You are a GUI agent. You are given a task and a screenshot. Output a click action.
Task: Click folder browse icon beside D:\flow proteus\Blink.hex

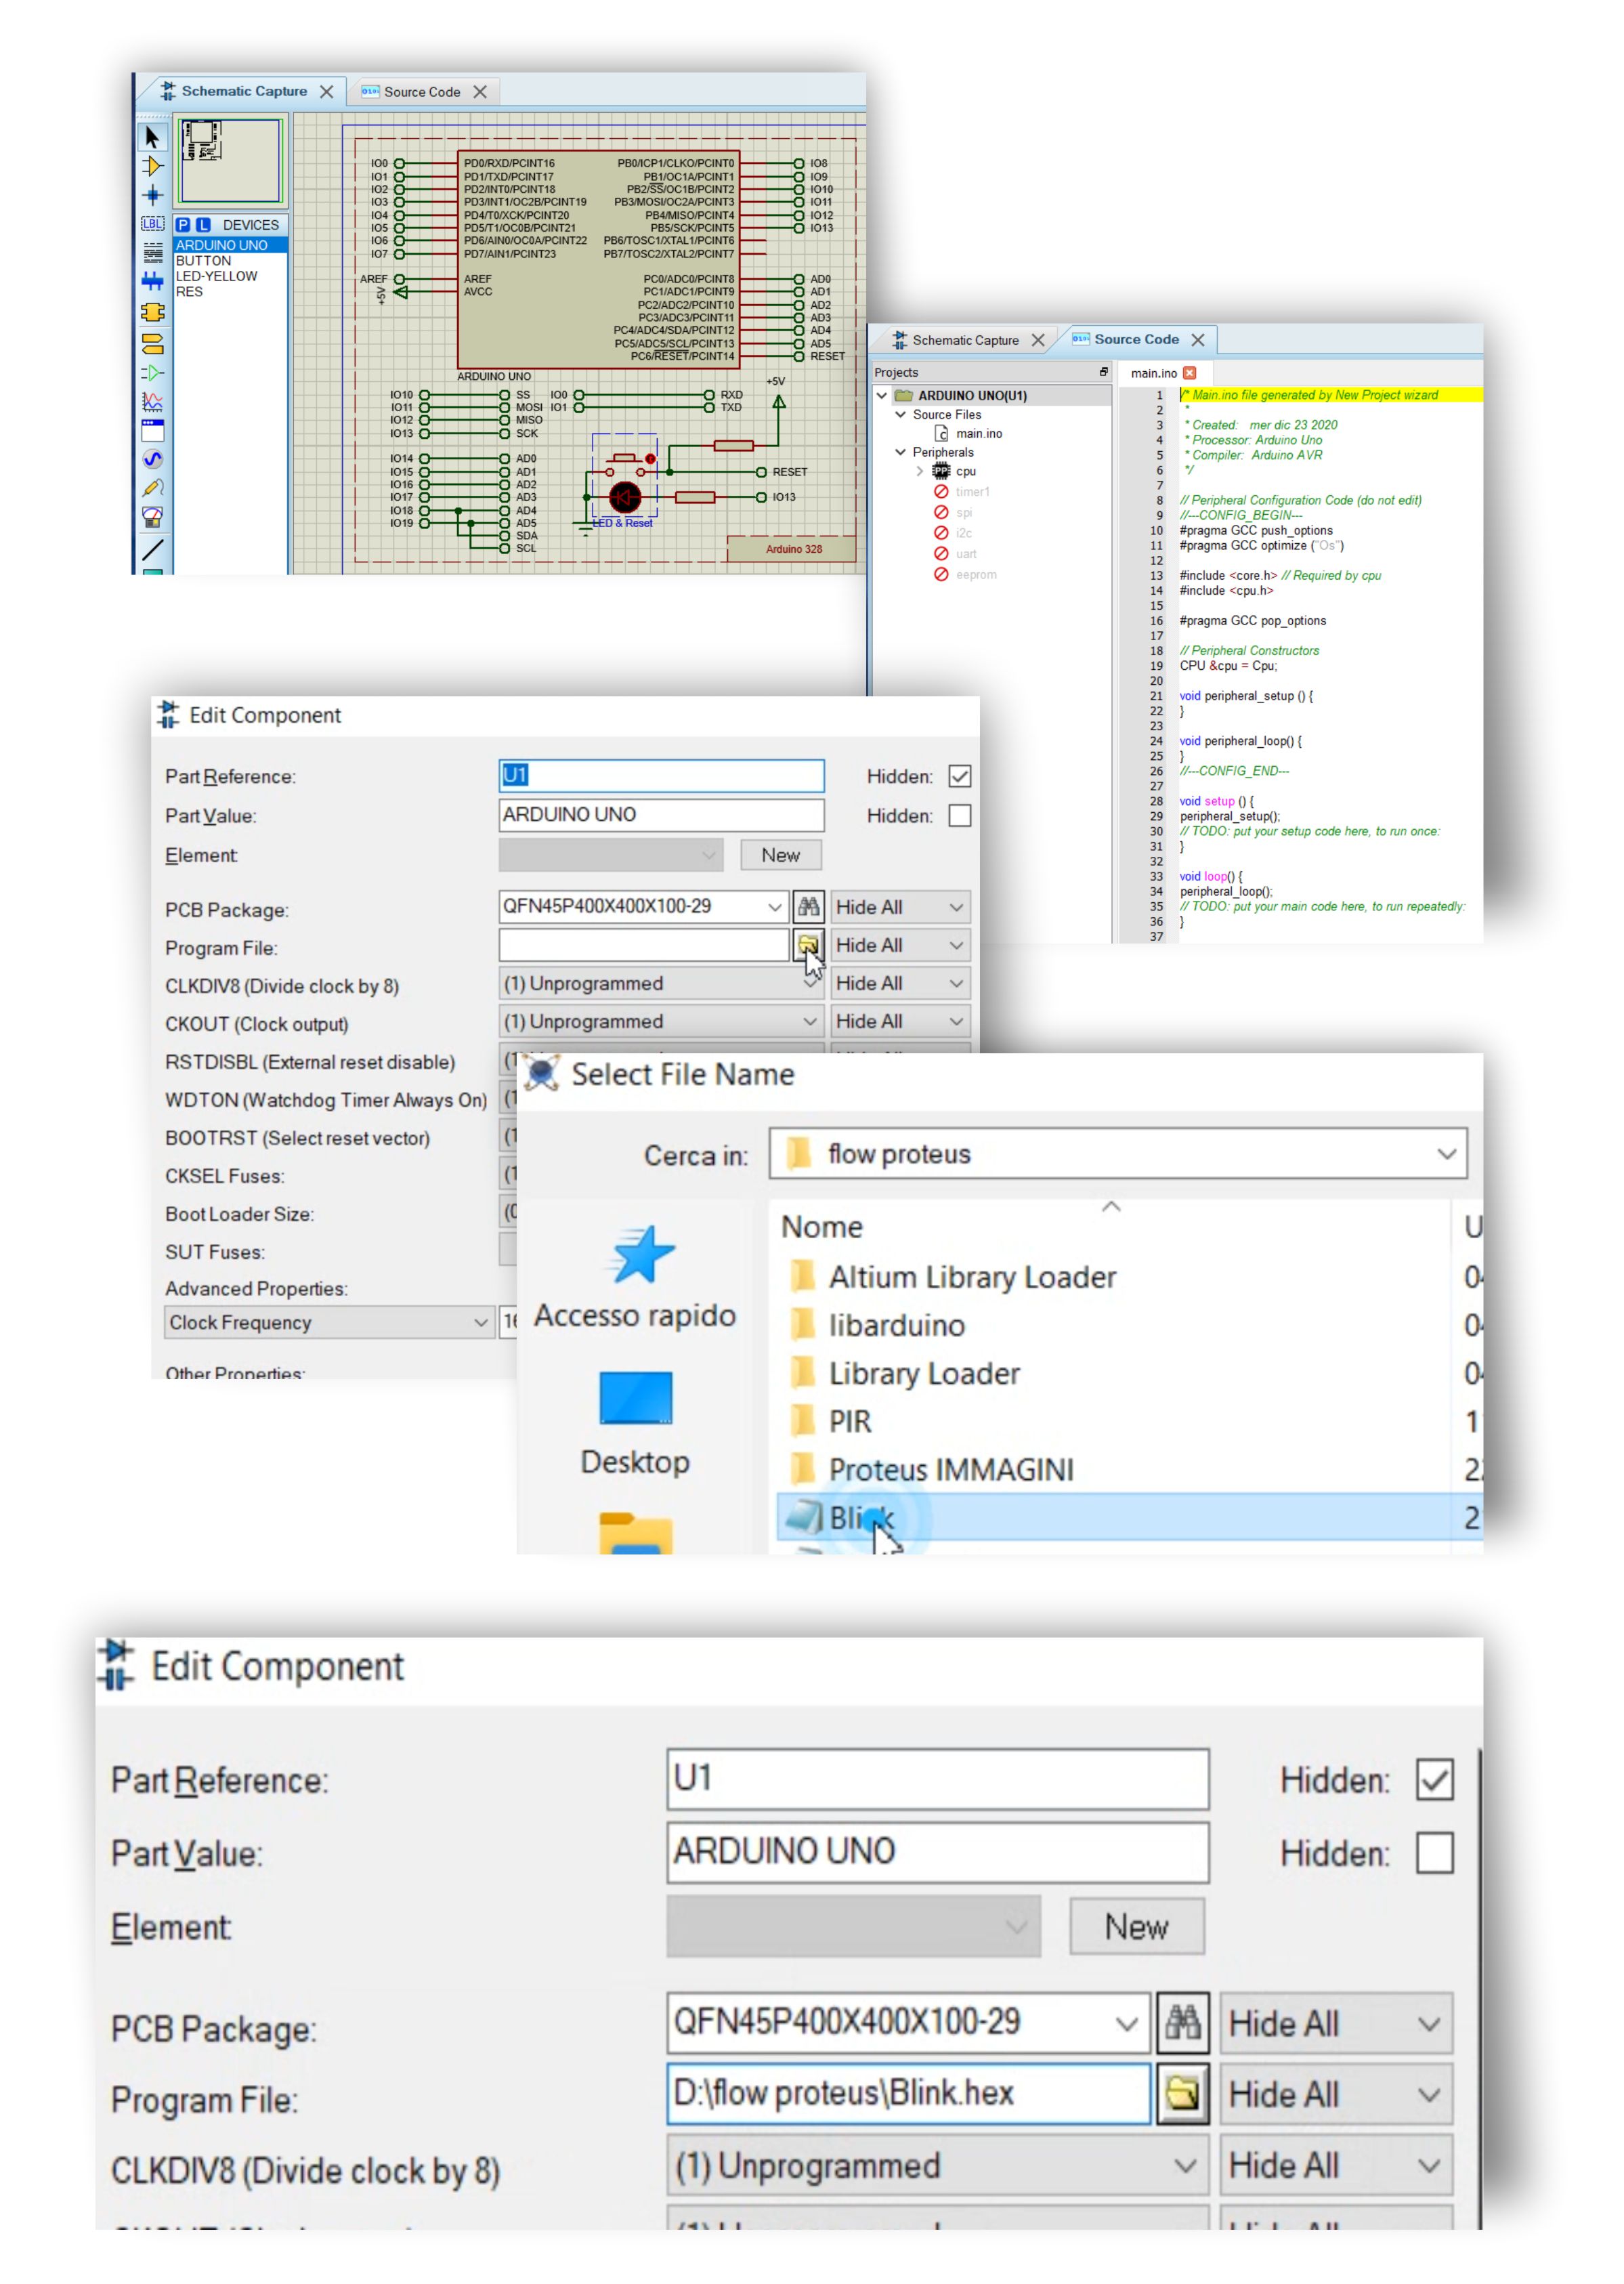(1182, 2093)
